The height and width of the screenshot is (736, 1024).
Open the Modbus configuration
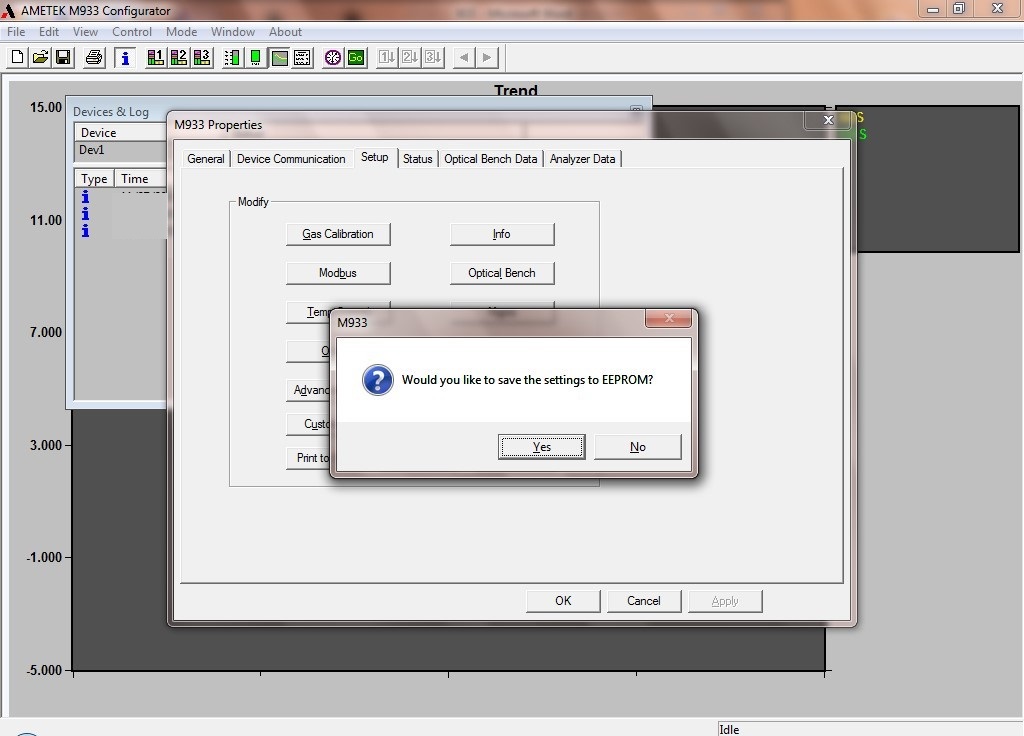[x=337, y=272]
